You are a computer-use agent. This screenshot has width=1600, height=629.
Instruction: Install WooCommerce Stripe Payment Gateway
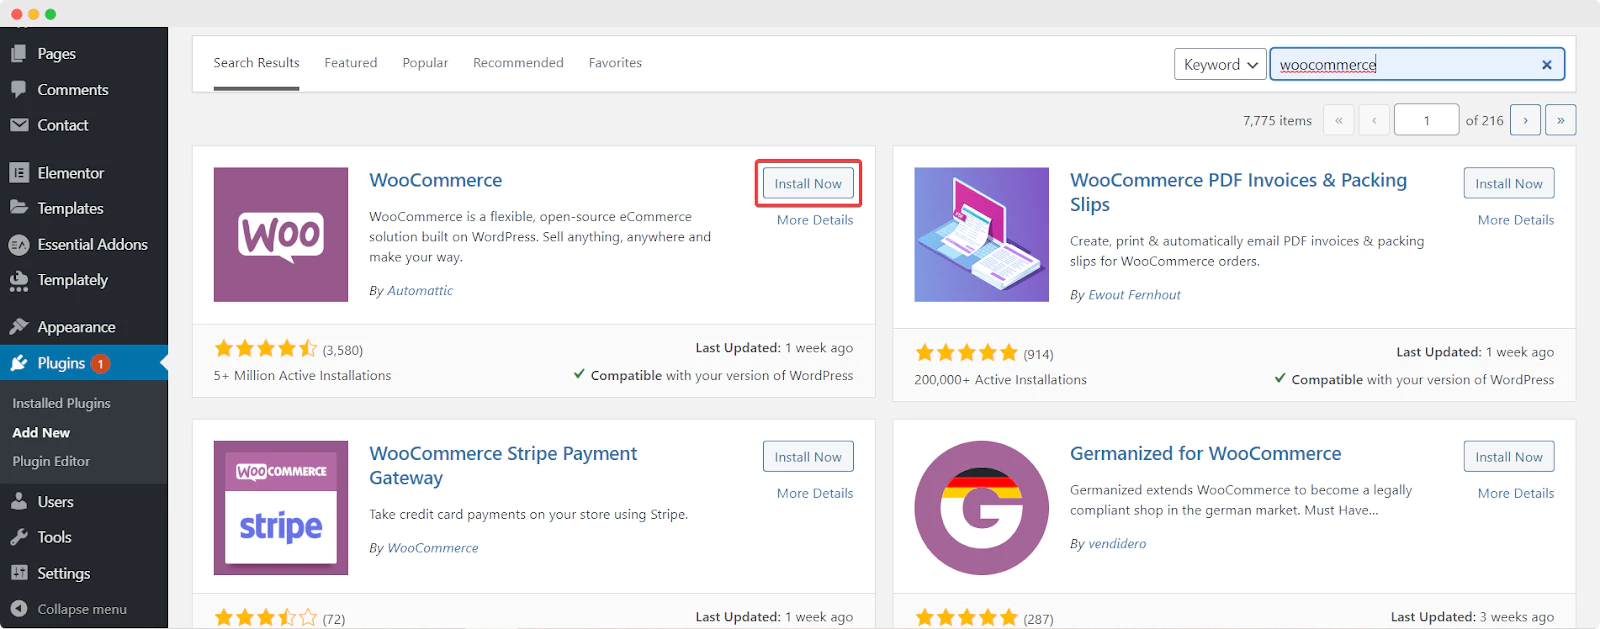(808, 457)
